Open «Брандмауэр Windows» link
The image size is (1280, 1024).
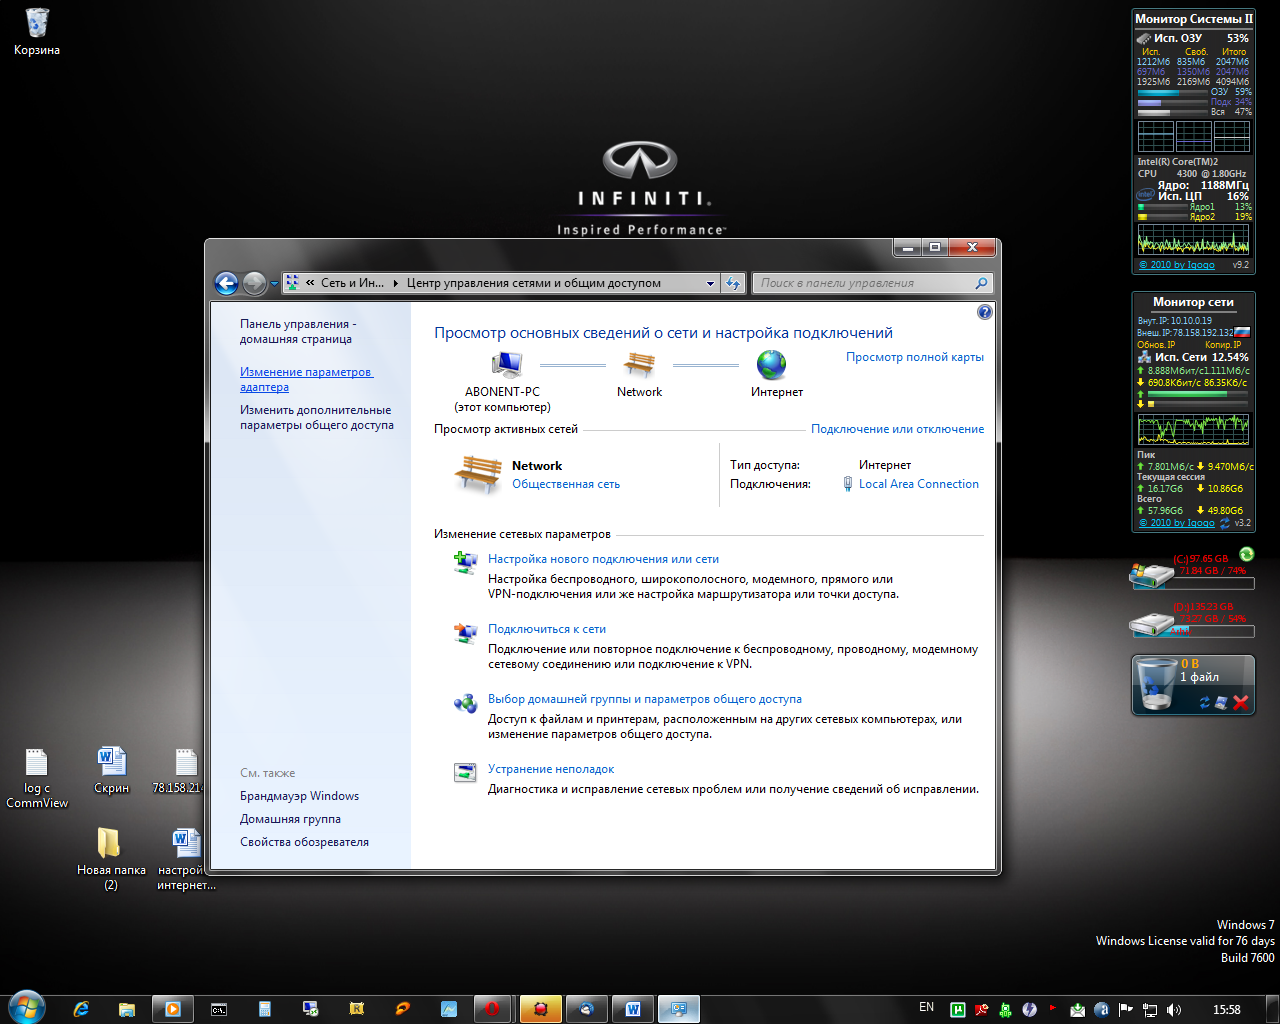pos(299,796)
